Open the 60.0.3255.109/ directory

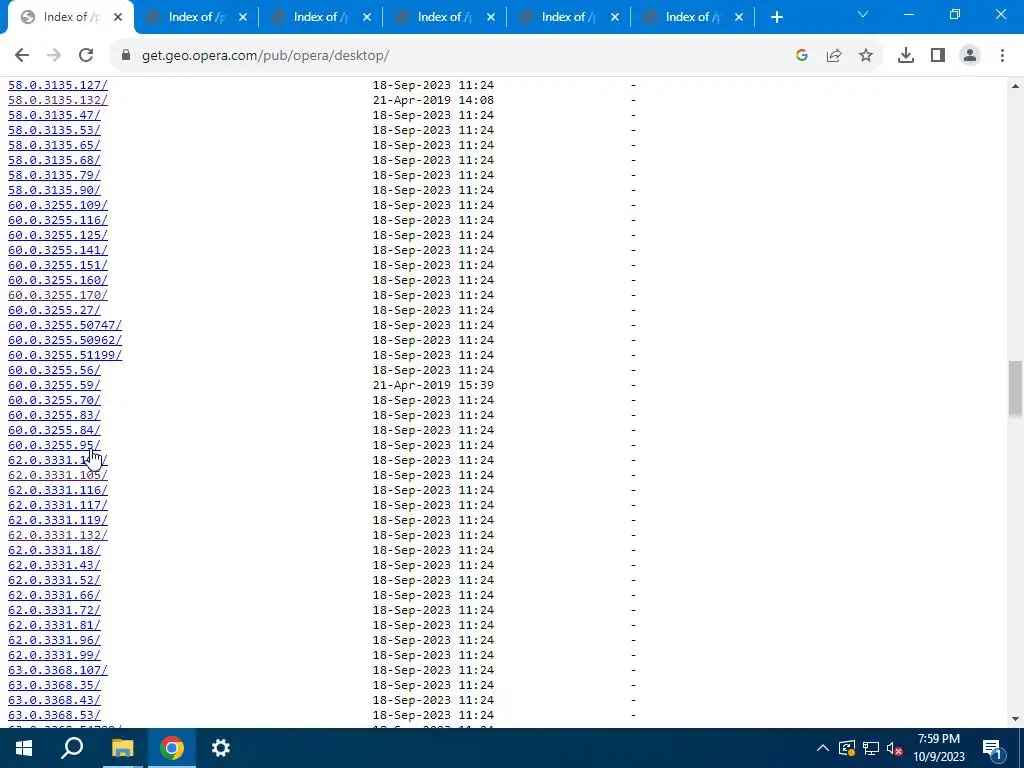click(57, 205)
